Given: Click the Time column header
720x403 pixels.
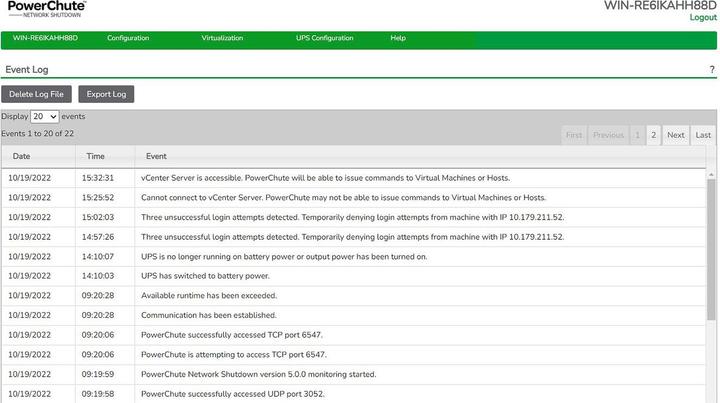Looking at the screenshot, I should 105,157.
